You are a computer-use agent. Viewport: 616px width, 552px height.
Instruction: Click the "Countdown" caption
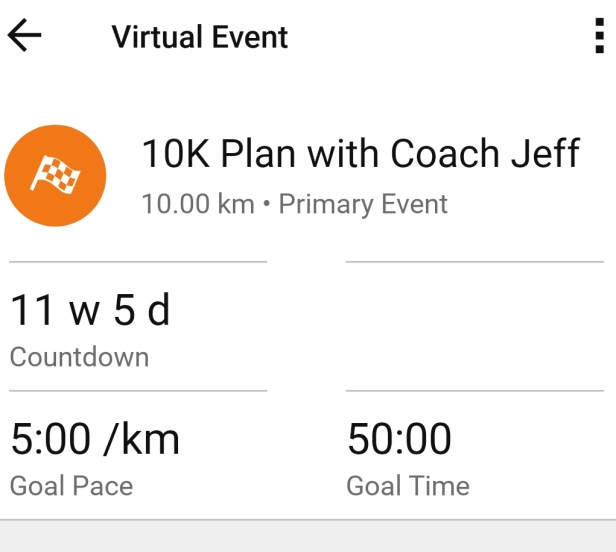(x=79, y=357)
